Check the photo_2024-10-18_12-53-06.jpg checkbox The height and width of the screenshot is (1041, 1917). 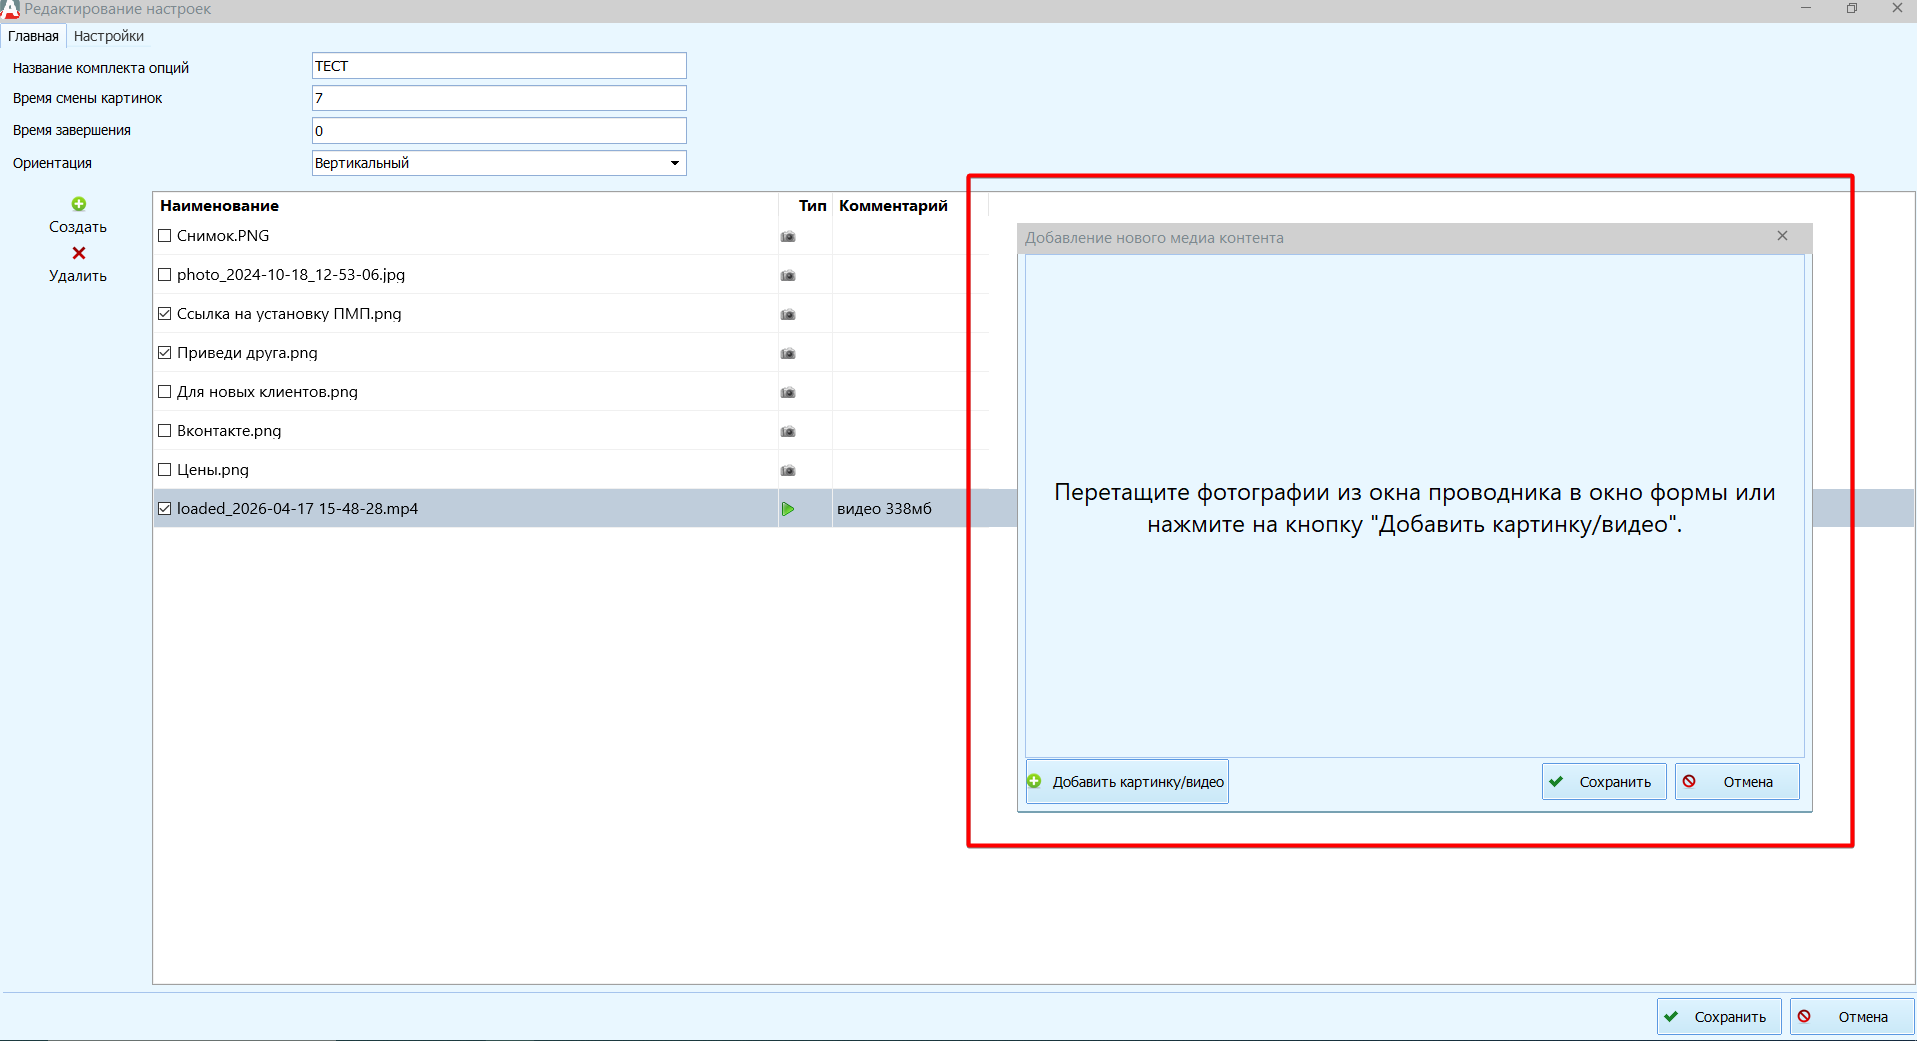click(x=165, y=275)
